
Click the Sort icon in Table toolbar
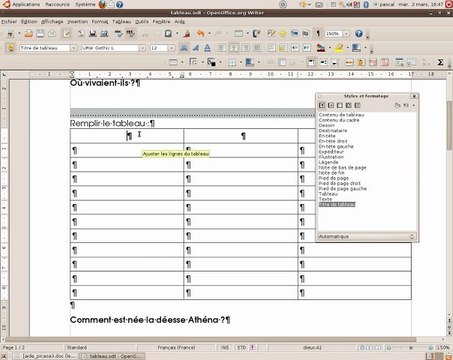[426, 62]
